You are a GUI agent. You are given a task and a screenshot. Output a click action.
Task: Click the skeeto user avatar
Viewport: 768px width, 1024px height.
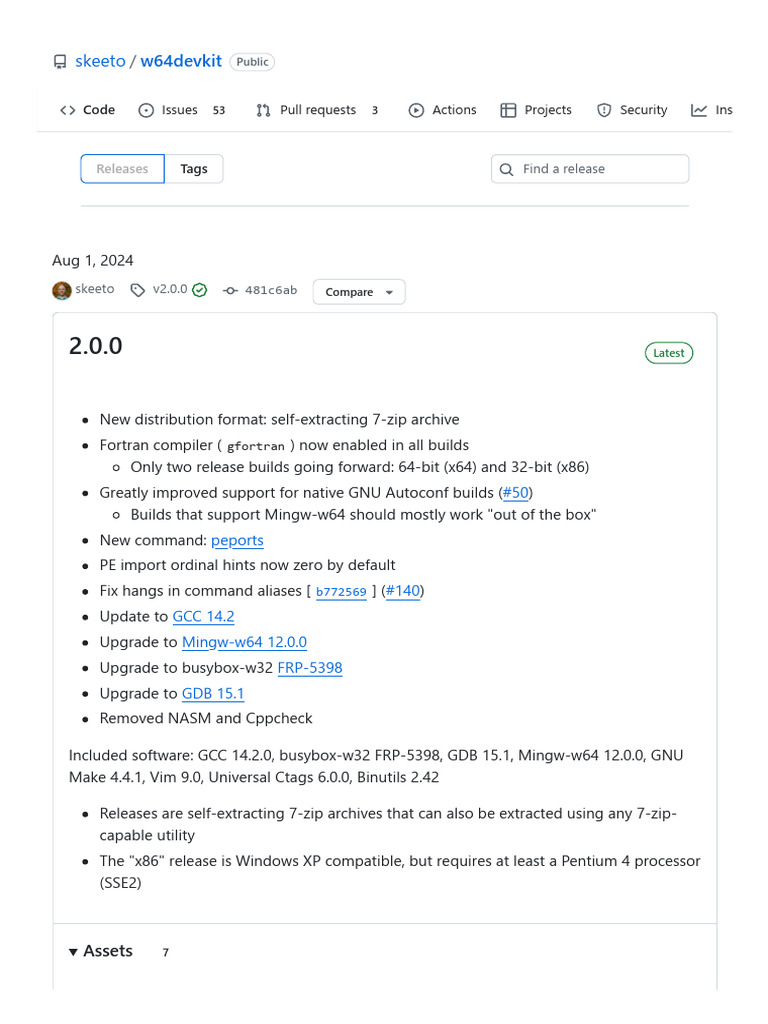pos(62,290)
